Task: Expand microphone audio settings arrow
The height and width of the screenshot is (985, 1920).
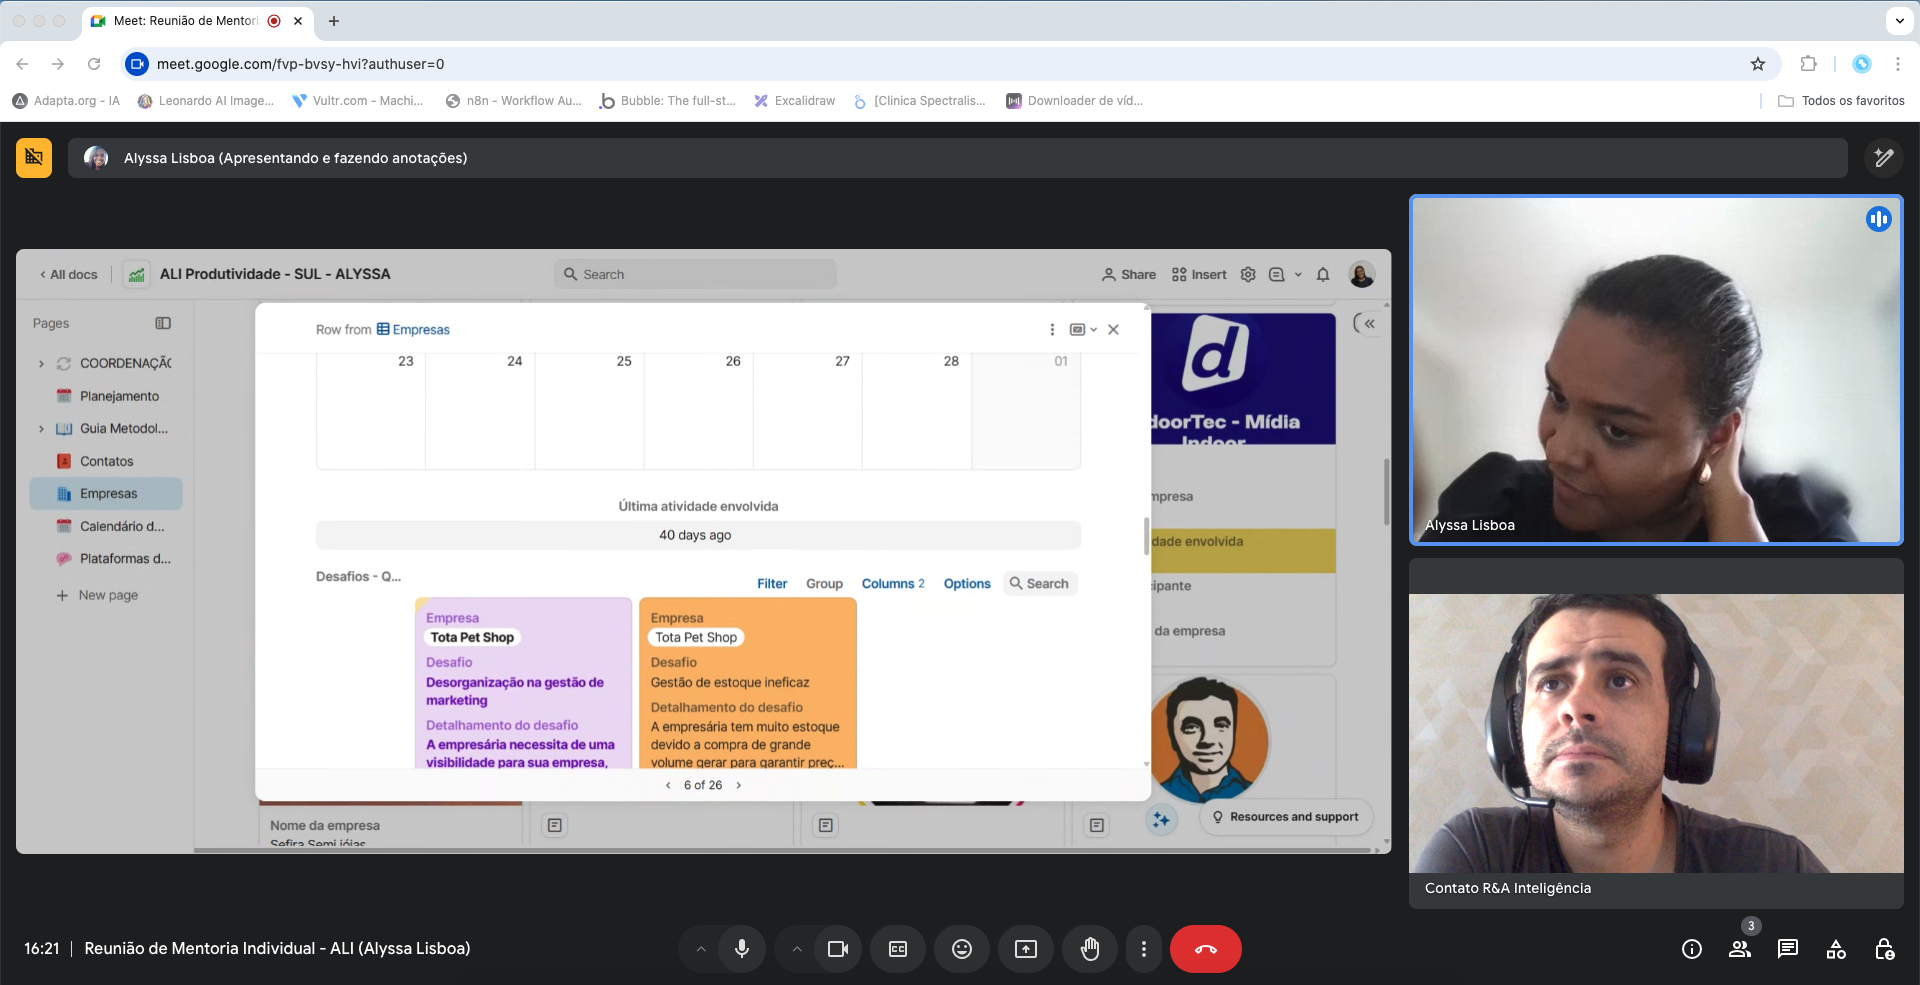Action: click(x=701, y=949)
